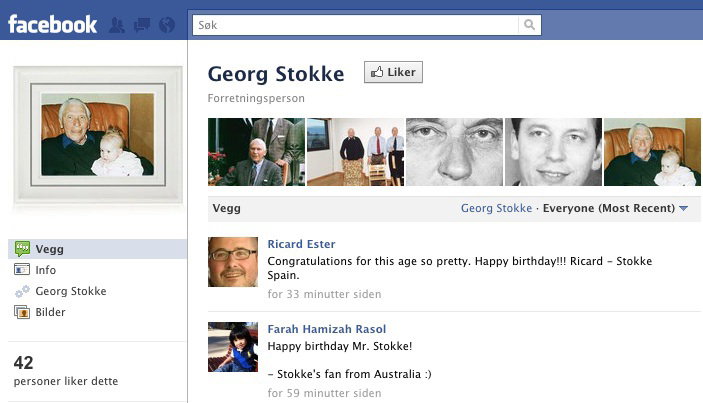
Task: Open the framed profile picture
Action: (x=98, y=134)
